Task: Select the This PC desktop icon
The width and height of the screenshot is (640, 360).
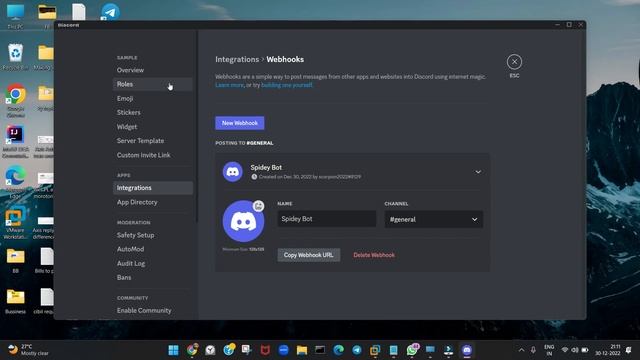Action: tap(16, 16)
